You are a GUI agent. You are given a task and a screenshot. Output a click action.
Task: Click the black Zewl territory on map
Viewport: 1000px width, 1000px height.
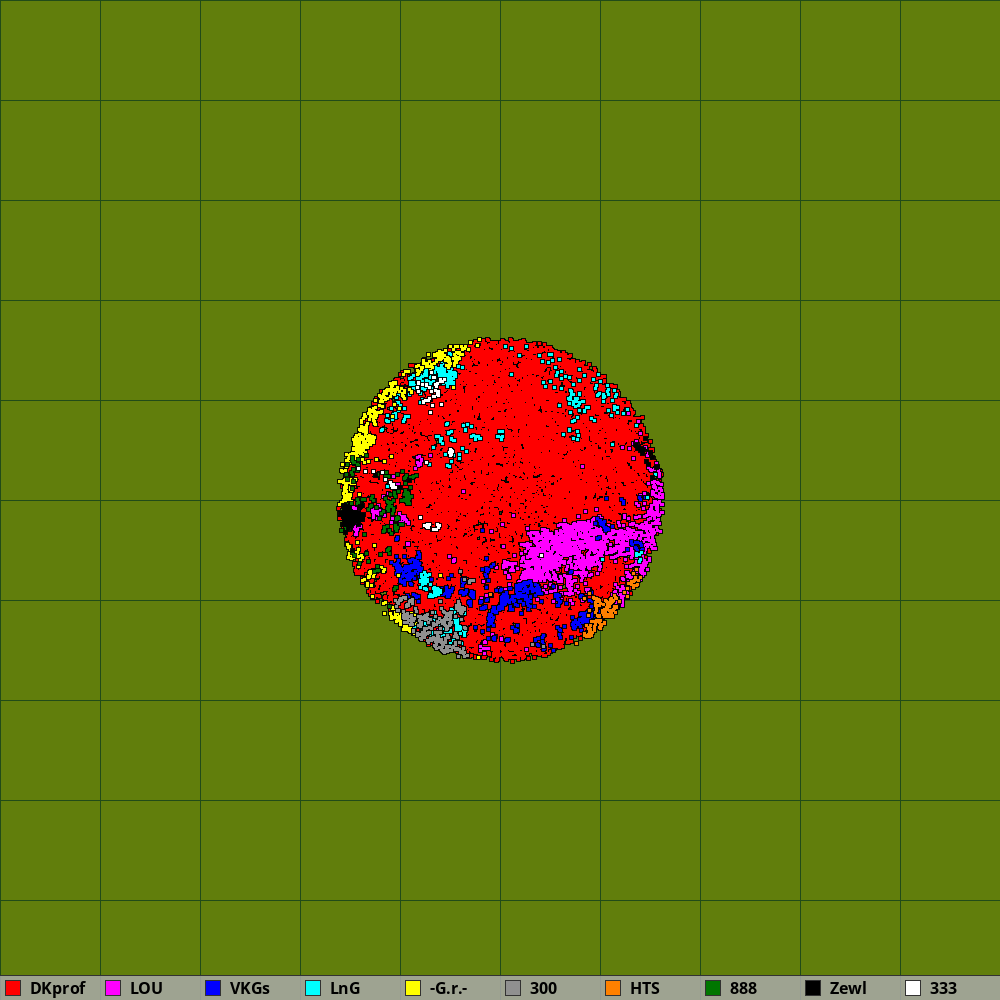(350, 515)
